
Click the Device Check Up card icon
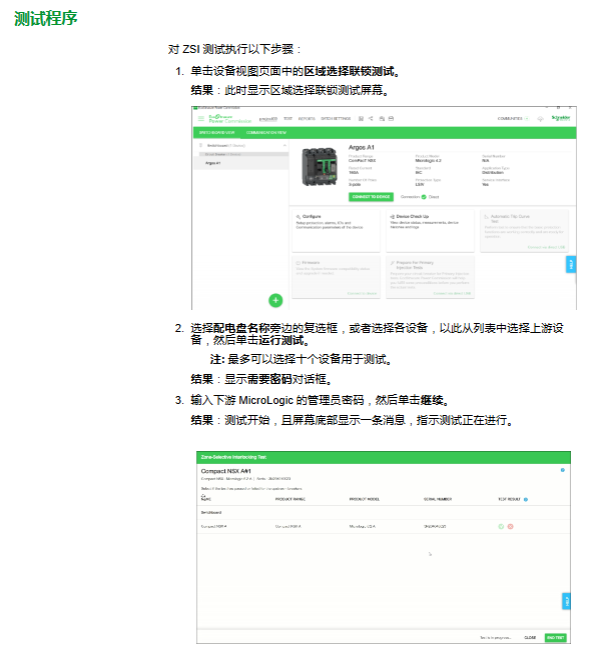click(x=392, y=216)
